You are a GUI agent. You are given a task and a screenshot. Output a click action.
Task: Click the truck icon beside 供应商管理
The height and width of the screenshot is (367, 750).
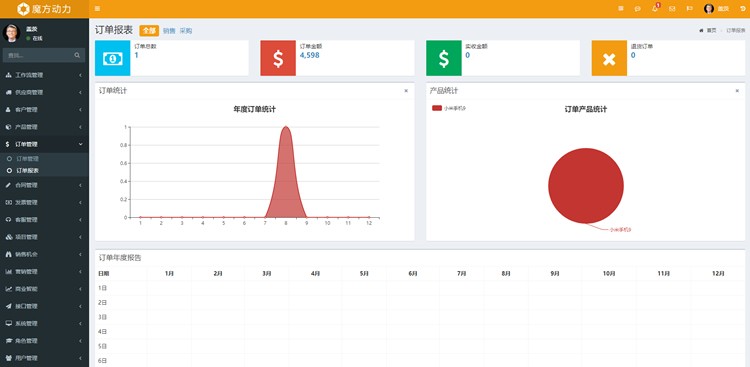click(x=8, y=92)
